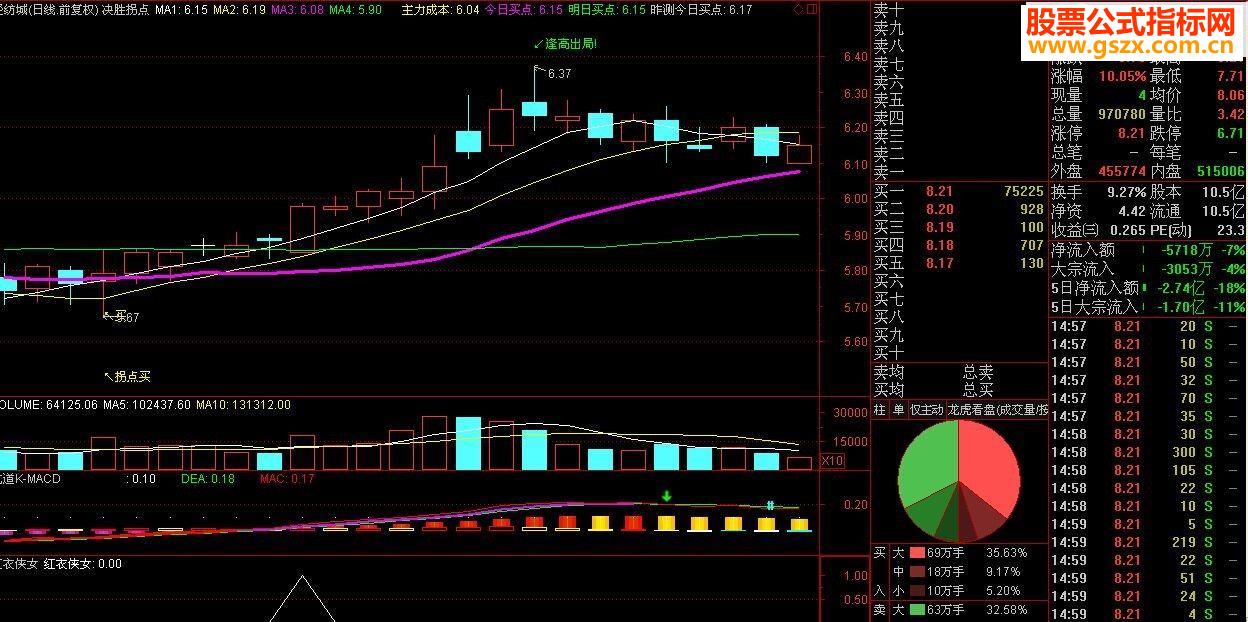Click the 跌停 6.71 value
Image resolution: width=1248 pixels, height=622 pixels.
1230,133
